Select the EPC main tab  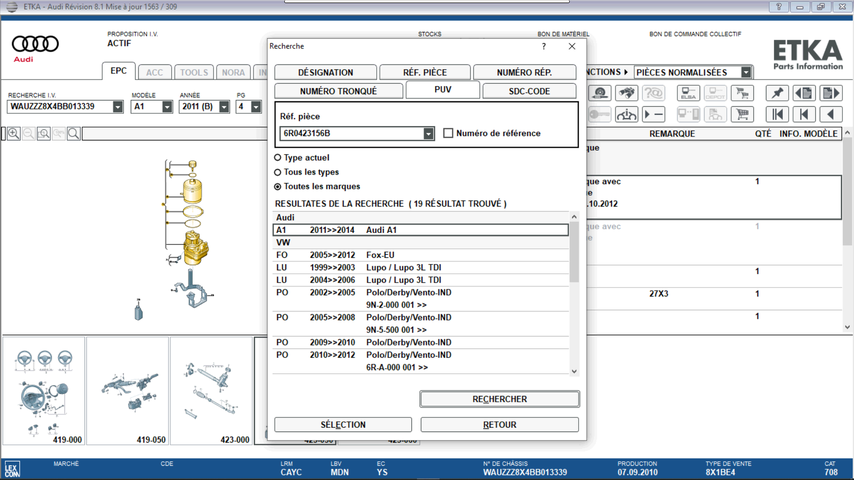118,71
